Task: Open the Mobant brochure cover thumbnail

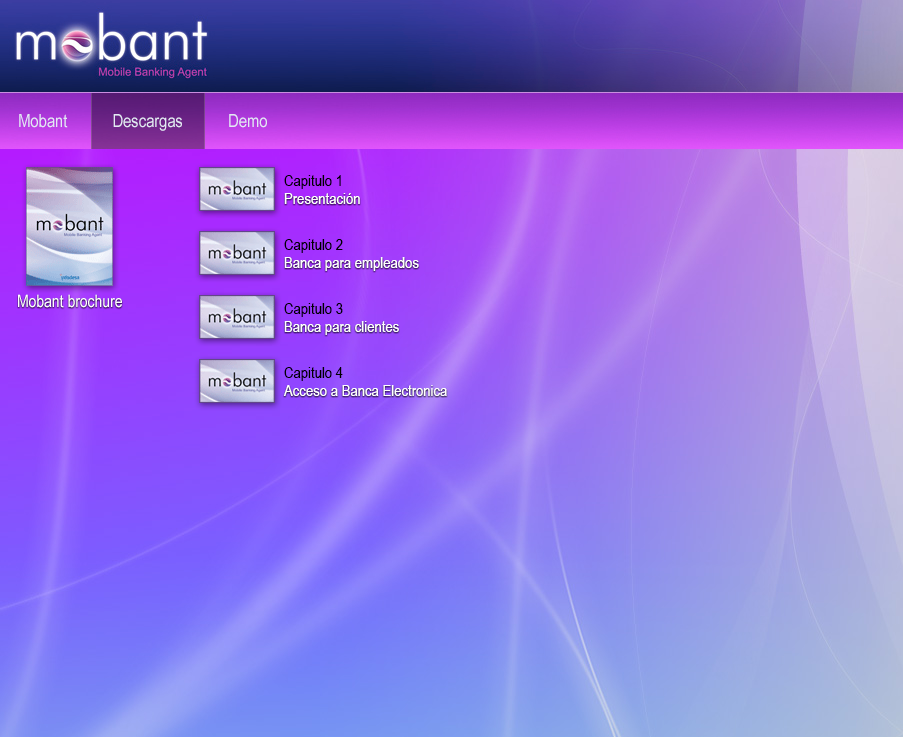Action: 69,227
